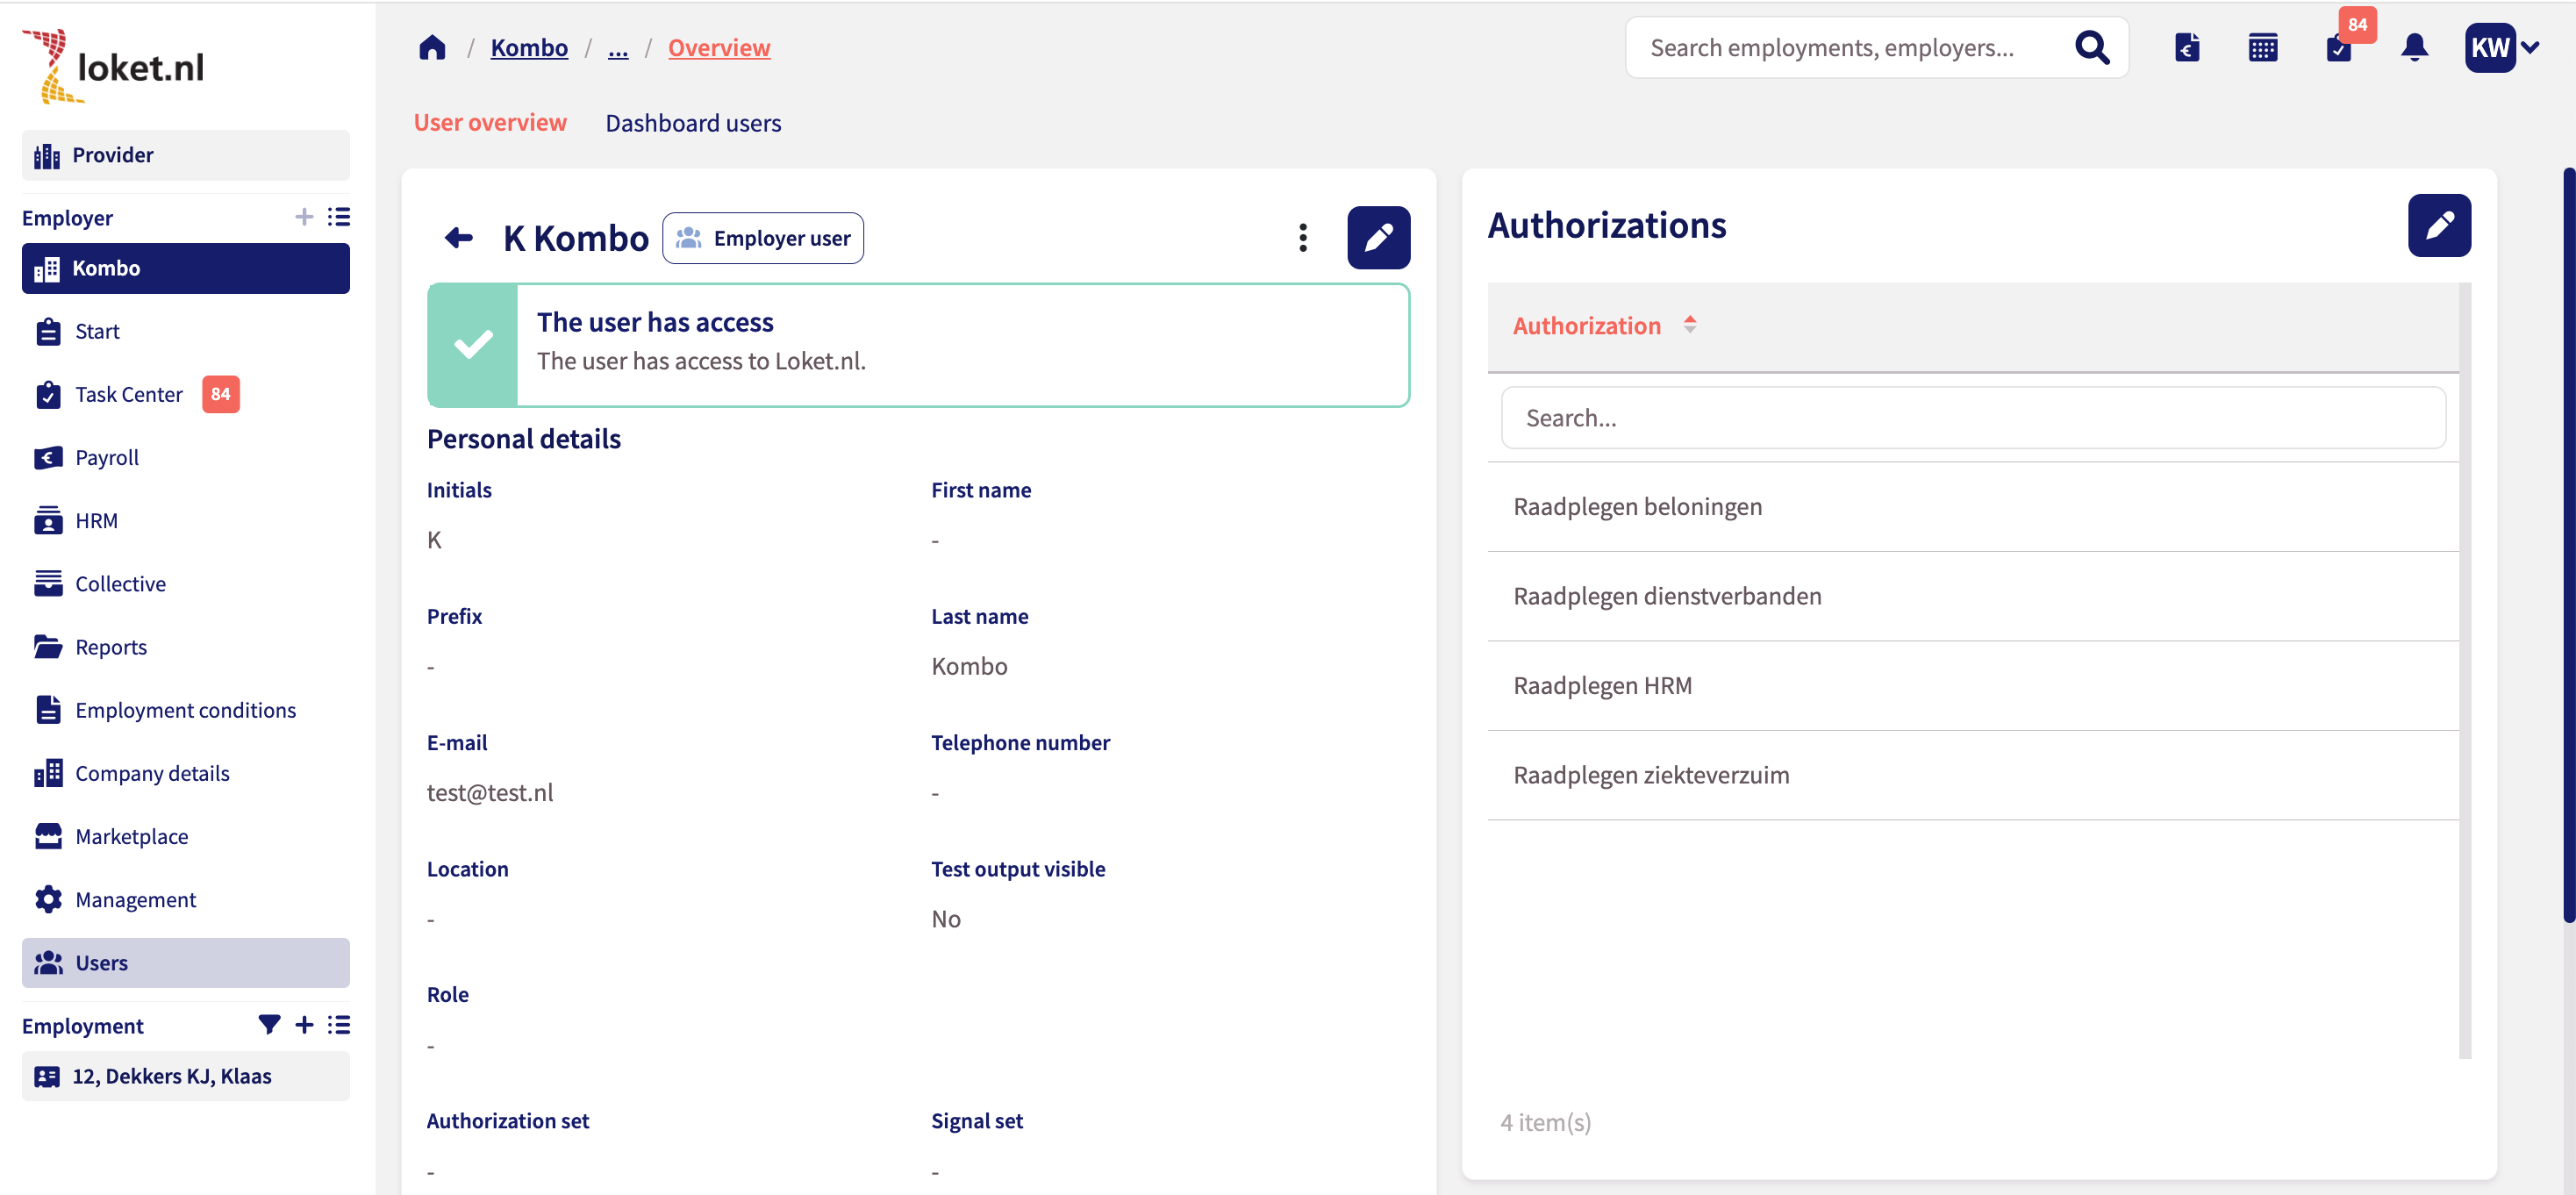Switch to Dashboard users tab
2576x1195 pixels.
click(693, 123)
